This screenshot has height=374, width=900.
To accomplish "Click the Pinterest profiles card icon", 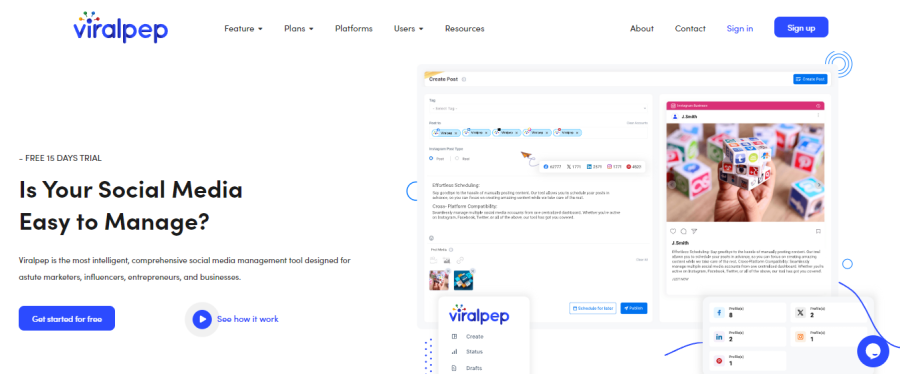I will pyautogui.click(x=719, y=361).
